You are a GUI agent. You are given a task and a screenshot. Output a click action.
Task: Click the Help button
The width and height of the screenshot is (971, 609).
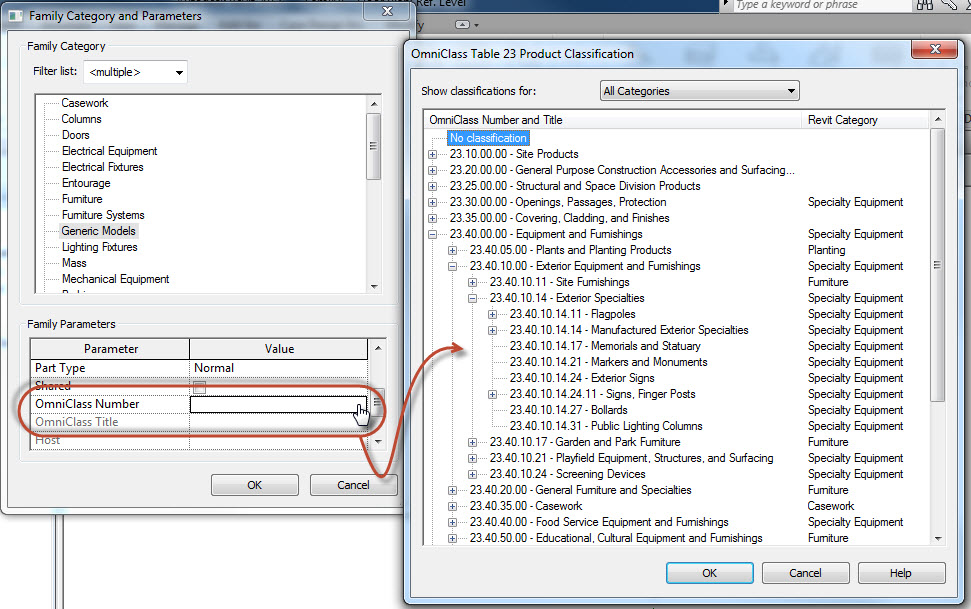(x=901, y=572)
